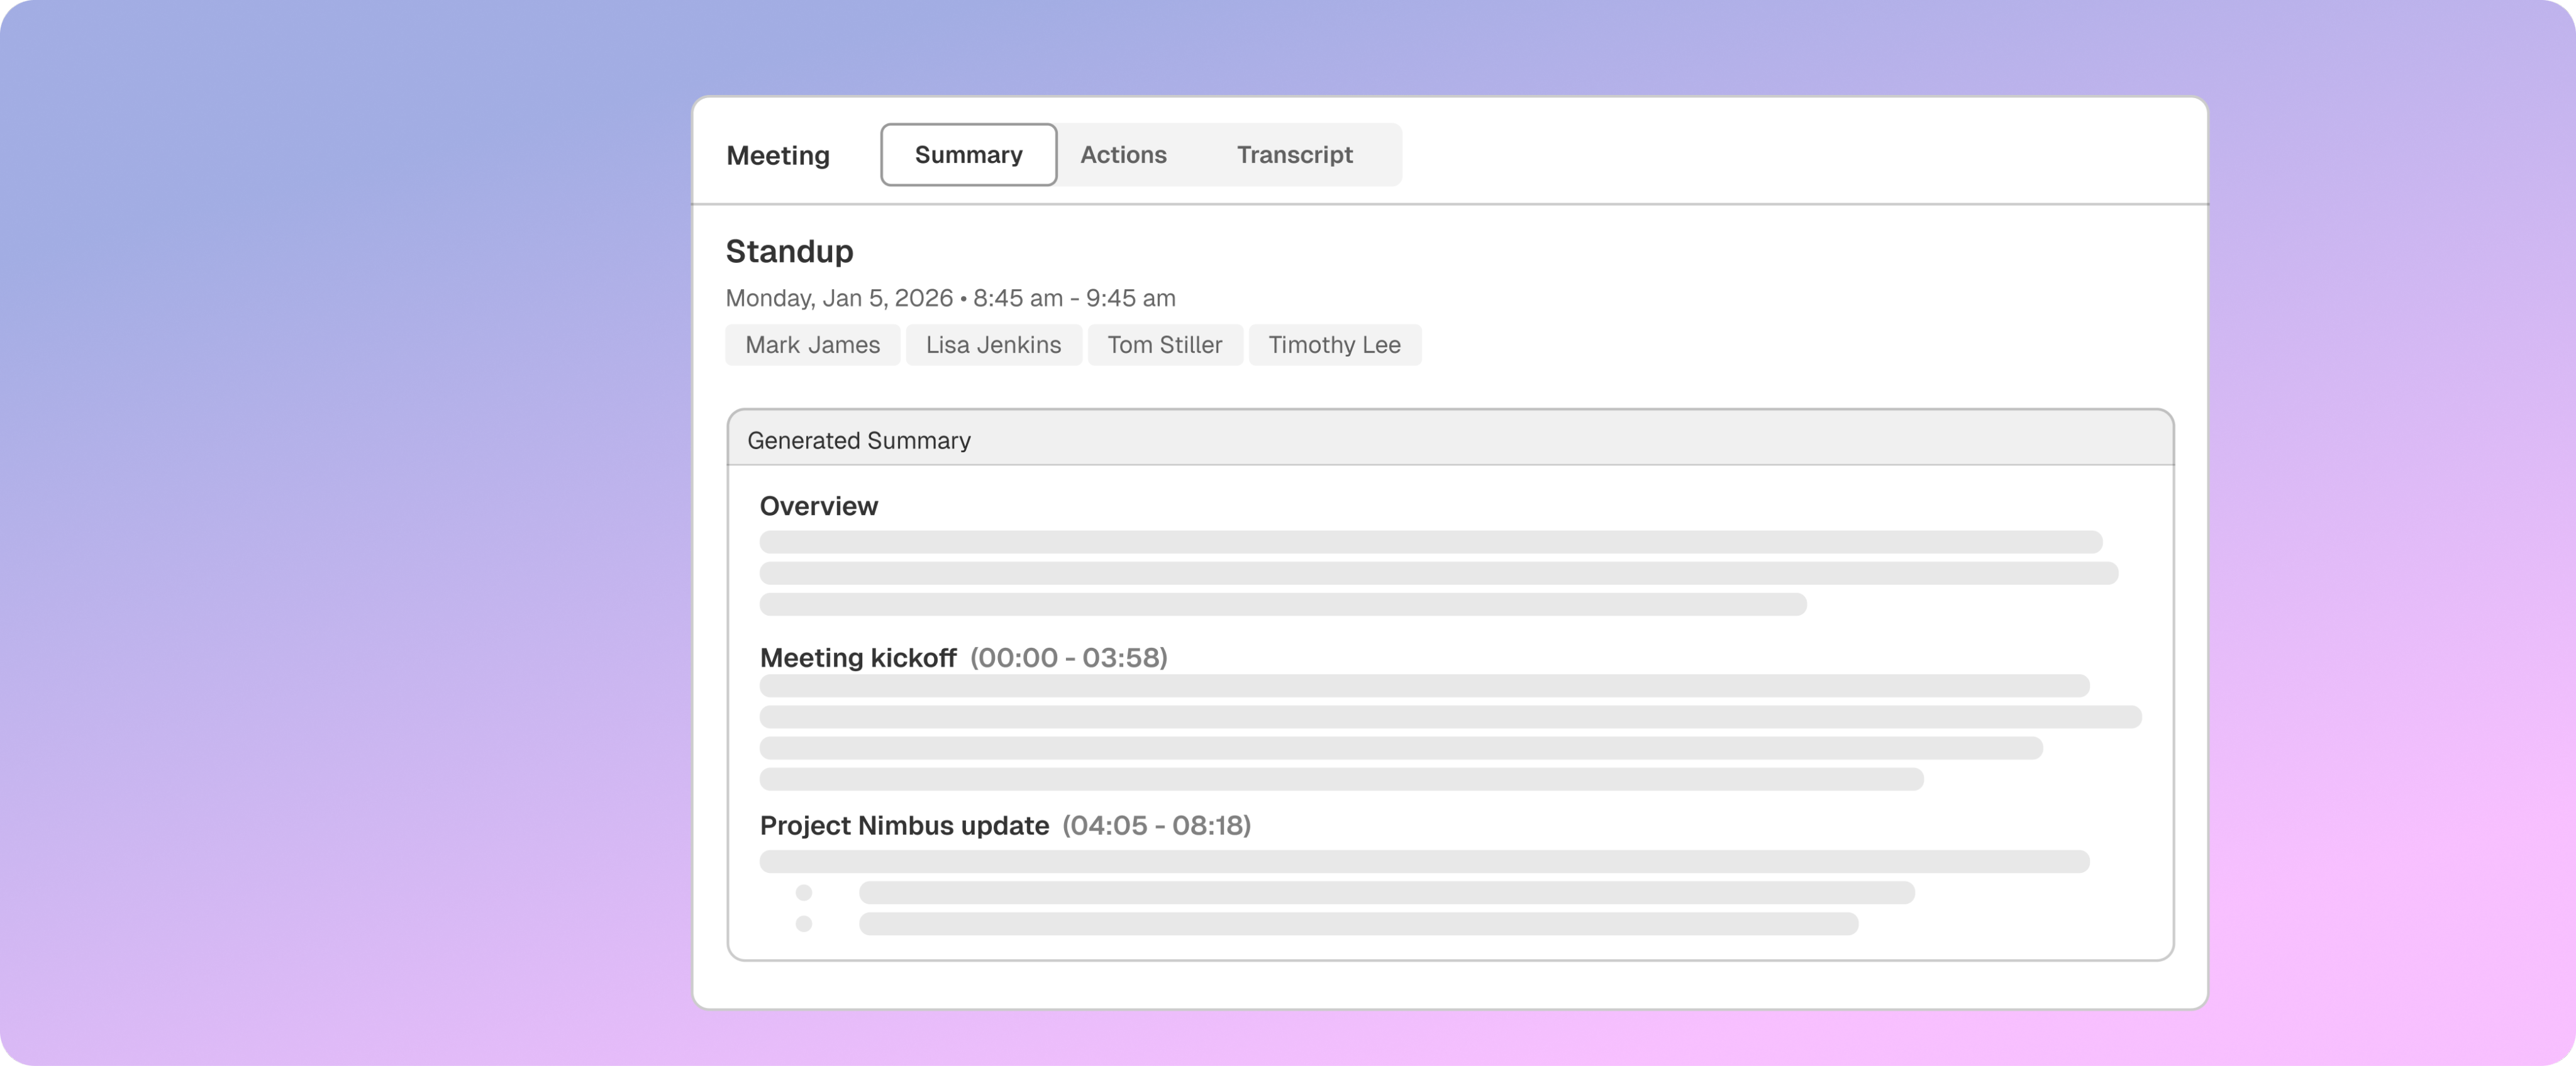
Task: Click the 00:00 - 03:58 timestamp
Action: click(x=1068, y=658)
